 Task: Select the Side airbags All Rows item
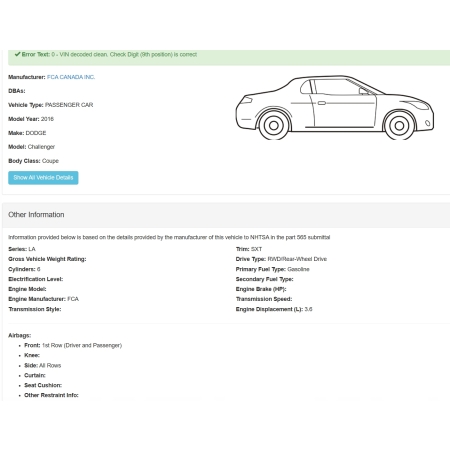43,365
